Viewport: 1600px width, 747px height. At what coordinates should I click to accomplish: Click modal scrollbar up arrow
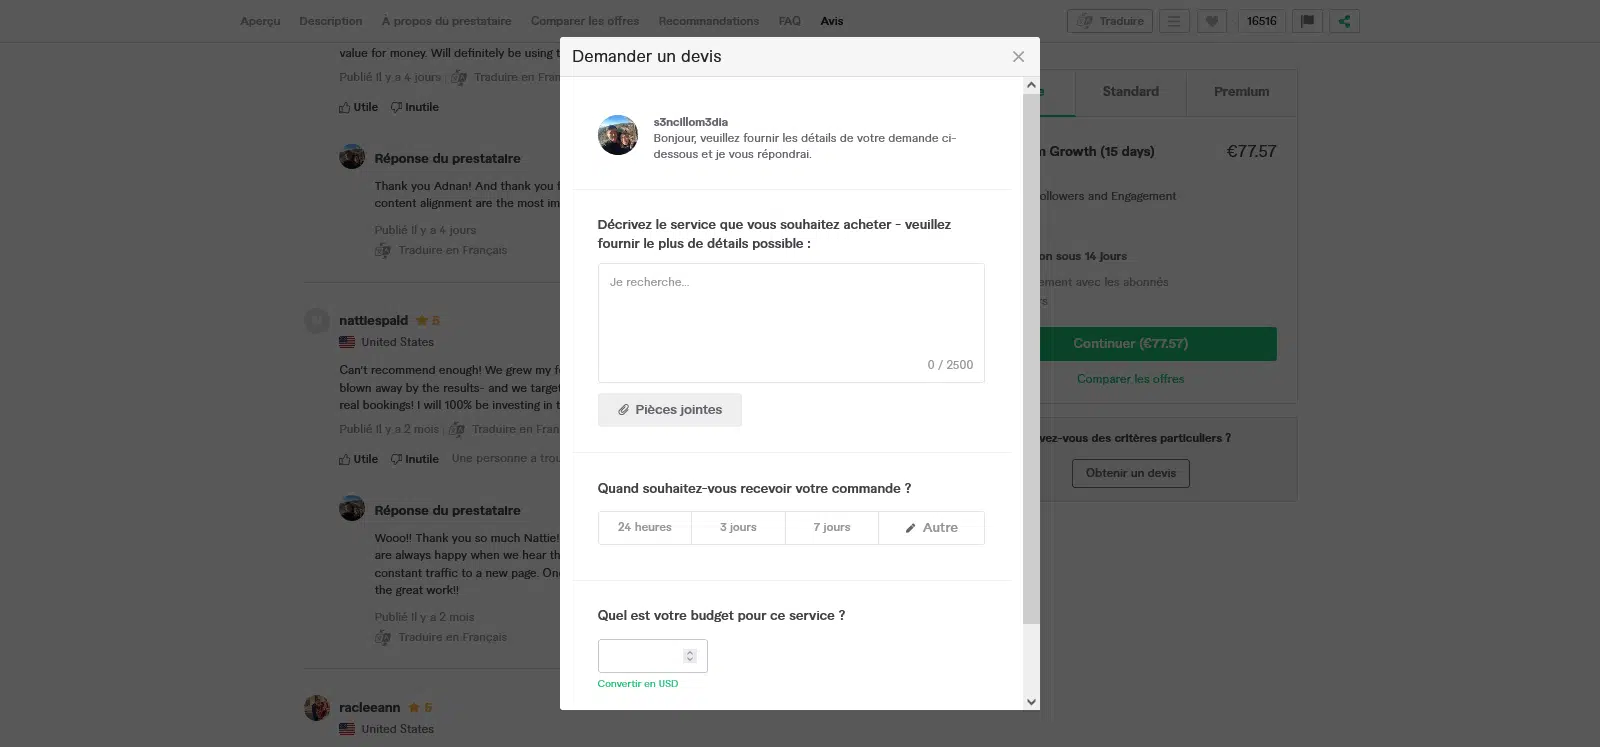pos(1031,86)
